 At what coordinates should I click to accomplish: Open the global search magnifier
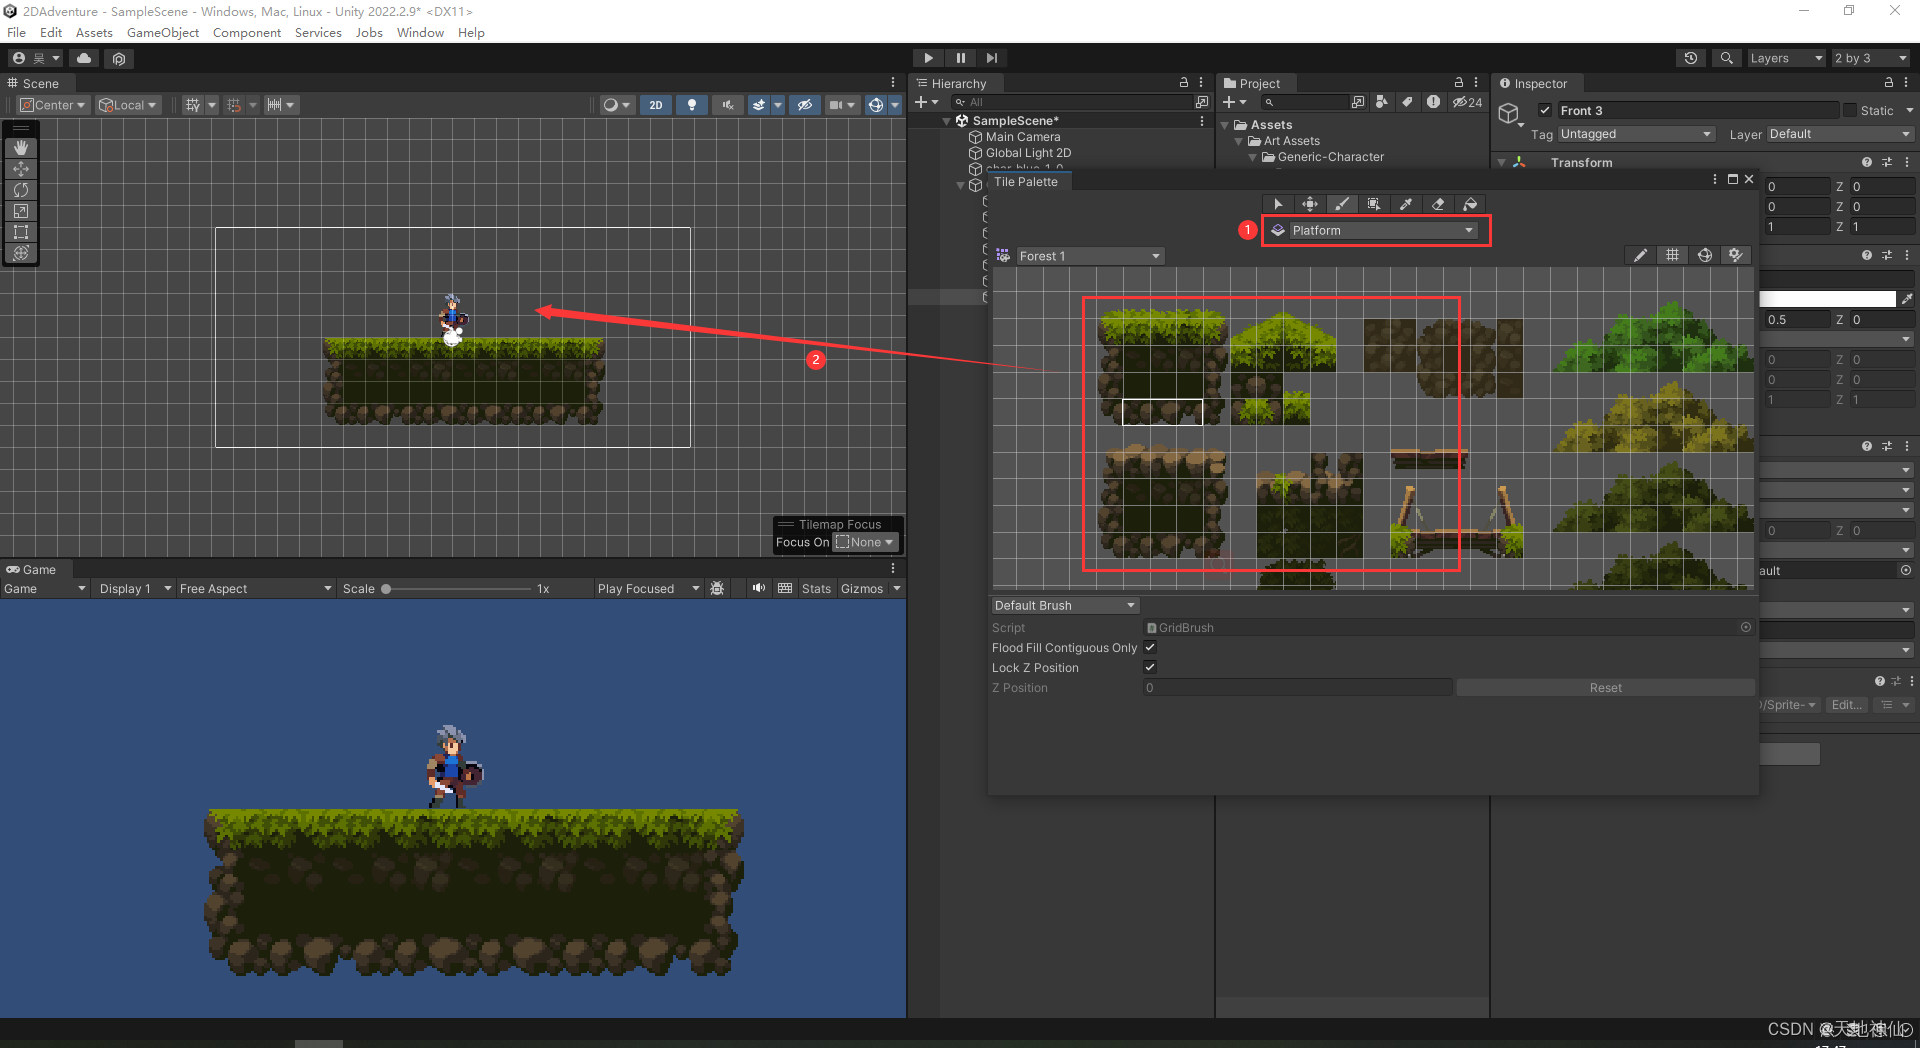[x=1726, y=58]
